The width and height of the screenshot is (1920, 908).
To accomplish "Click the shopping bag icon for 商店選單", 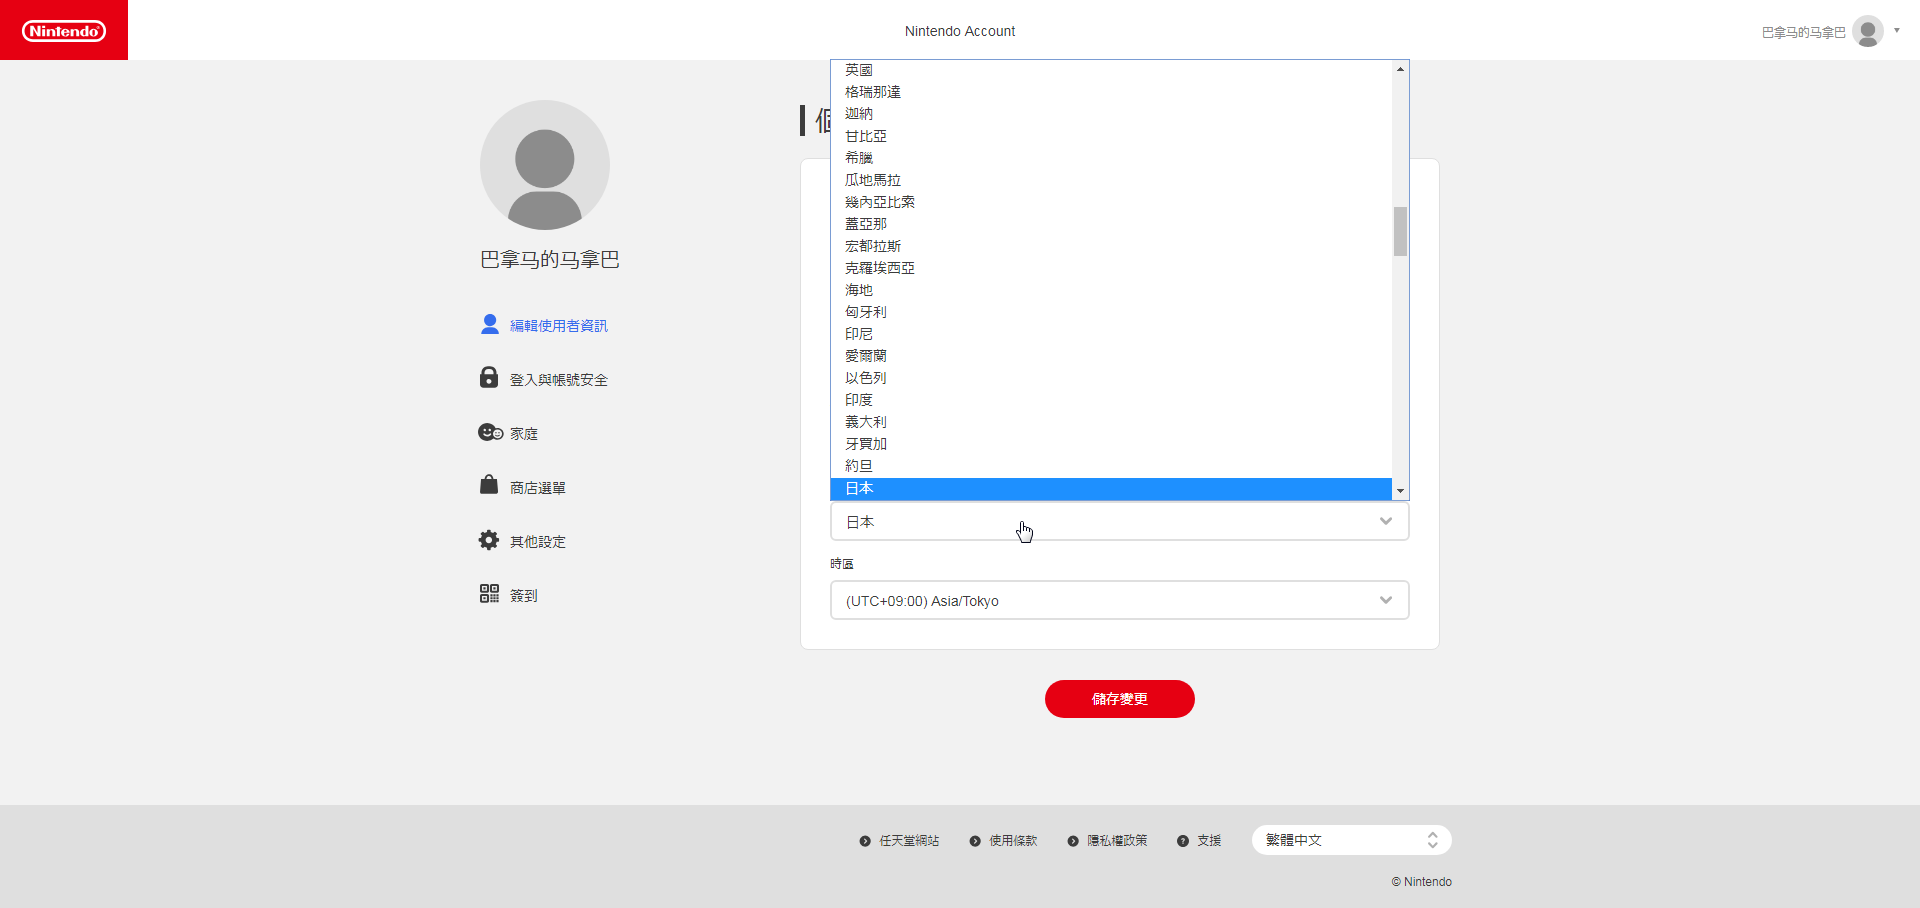I will point(489,486).
